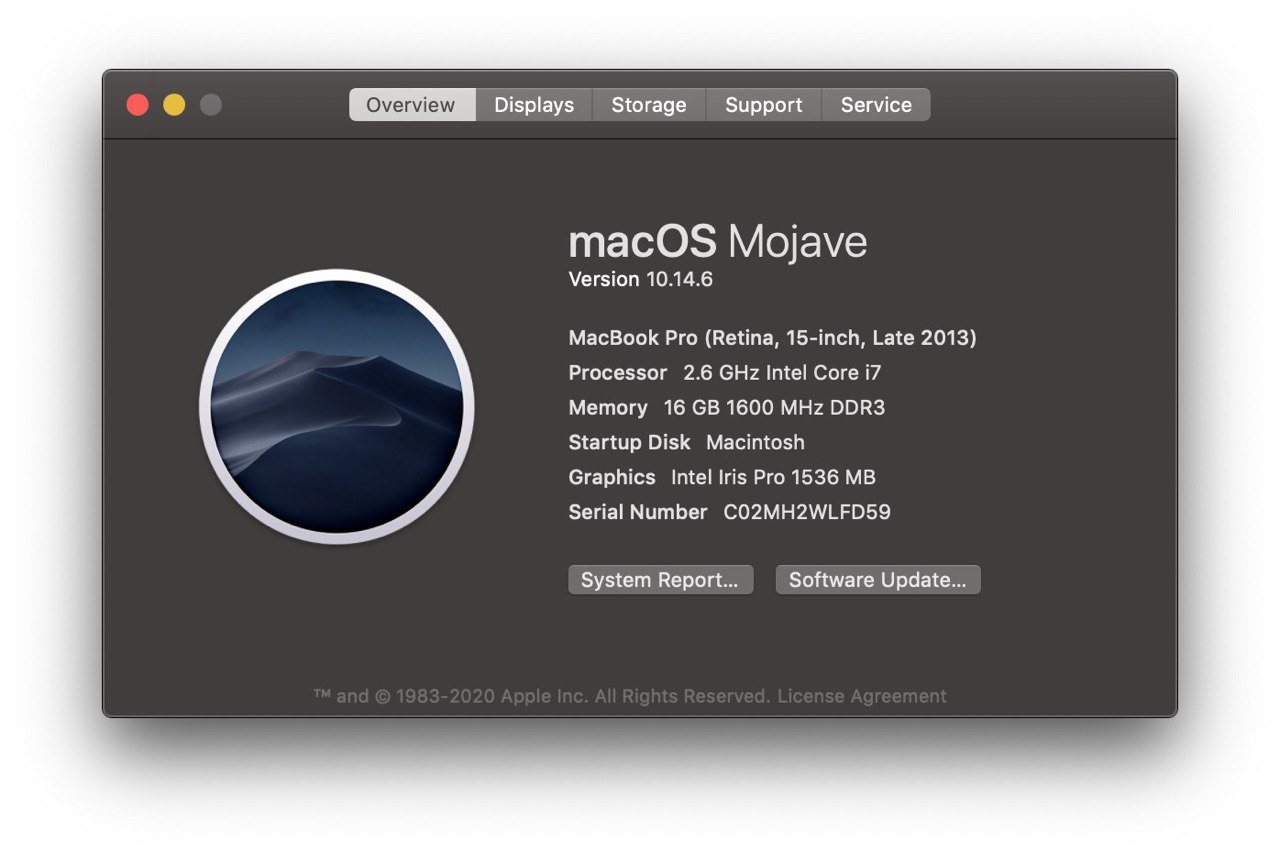This screenshot has height=853, width=1280.
Task: Click the Intel Iris Pro 1536 MB value
Action: tap(773, 477)
